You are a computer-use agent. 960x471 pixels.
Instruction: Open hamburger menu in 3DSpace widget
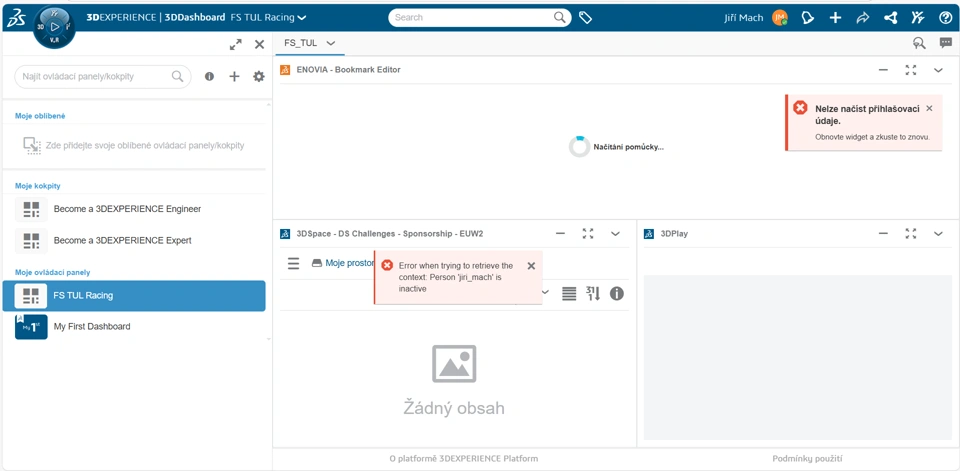[x=294, y=263]
